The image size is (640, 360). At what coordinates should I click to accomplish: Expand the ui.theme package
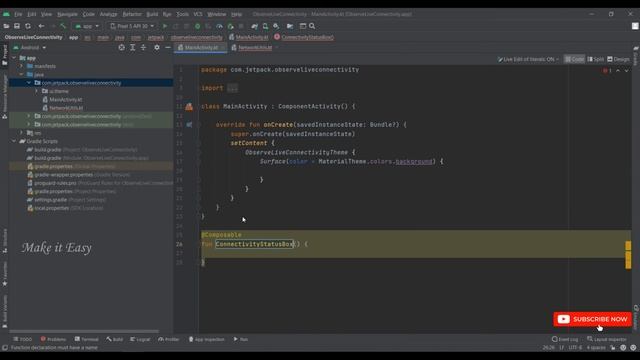(36, 91)
